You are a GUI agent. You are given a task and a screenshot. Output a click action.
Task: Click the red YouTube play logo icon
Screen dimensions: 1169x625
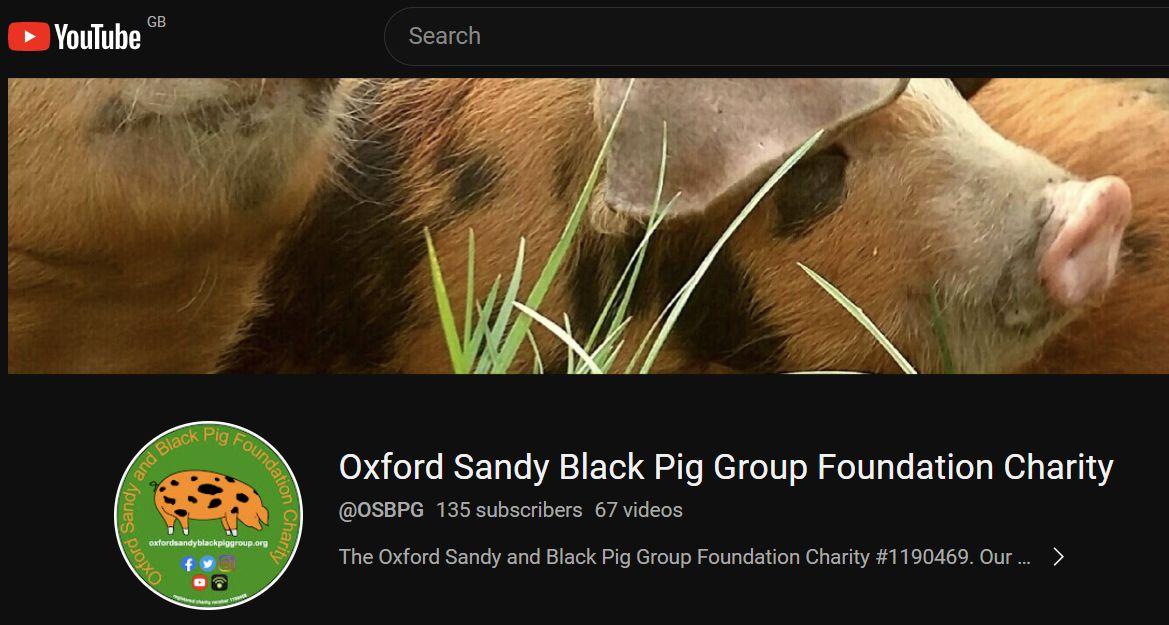click(x=29, y=37)
